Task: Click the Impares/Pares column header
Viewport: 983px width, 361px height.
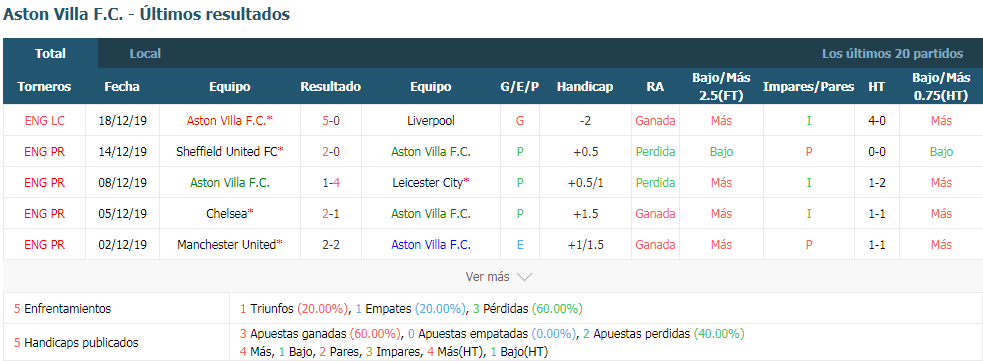Action: pos(808,86)
